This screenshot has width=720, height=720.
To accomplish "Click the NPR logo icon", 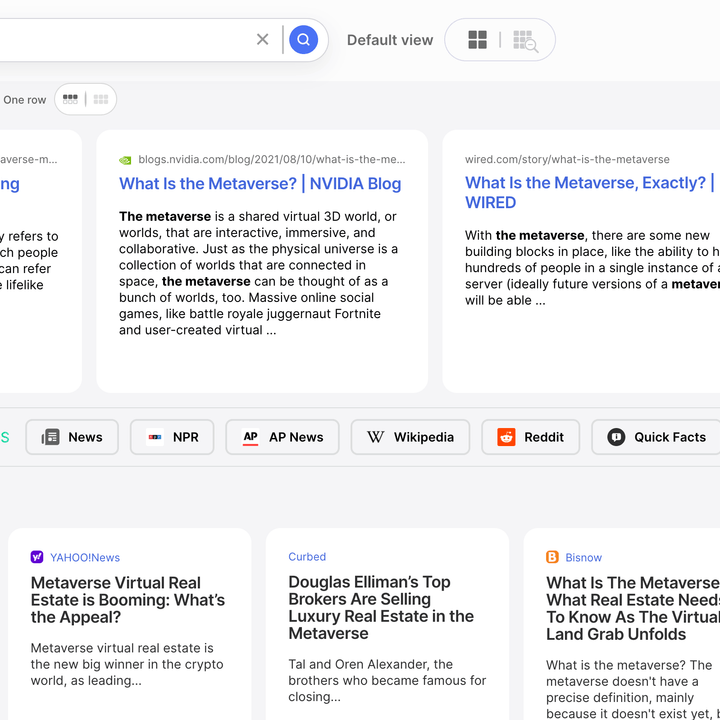I will click(x=155, y=437).
